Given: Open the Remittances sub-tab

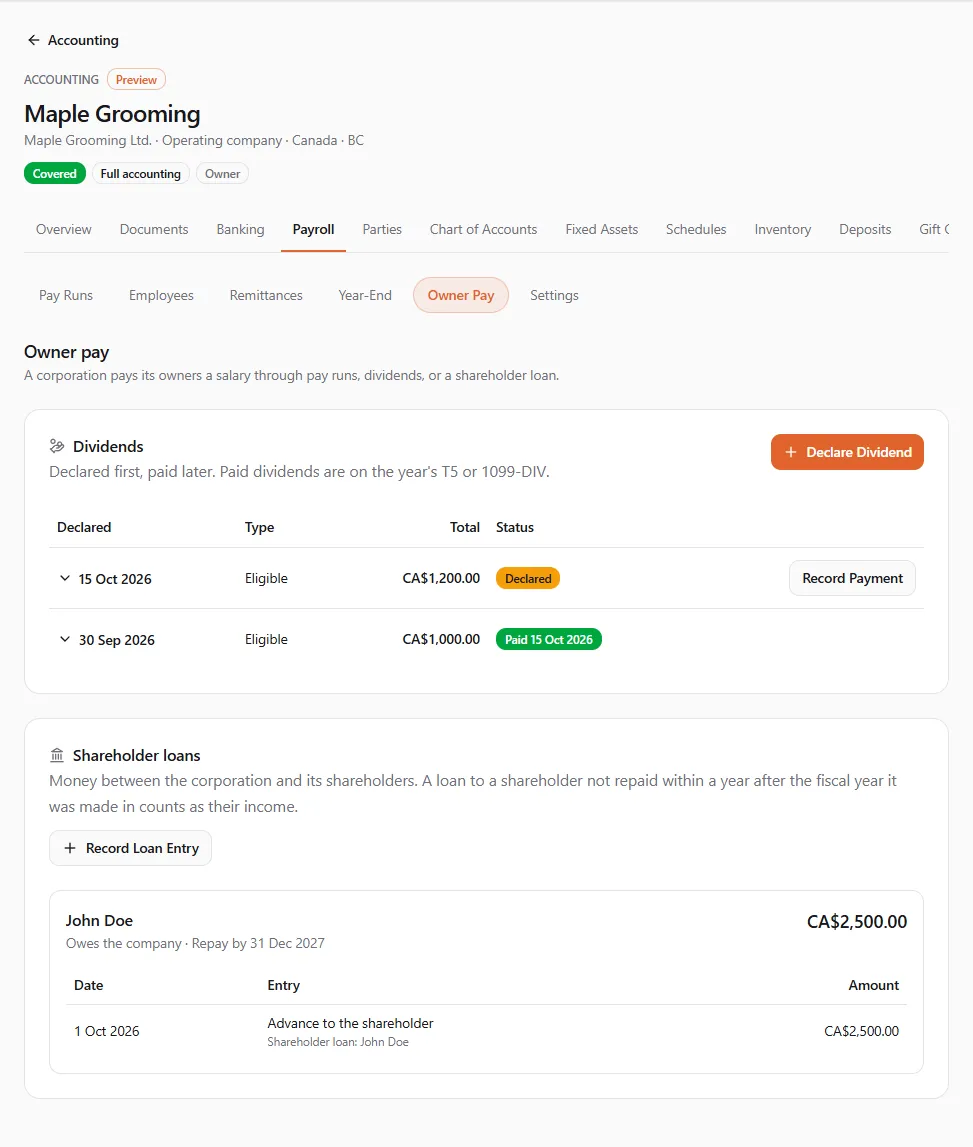Looking at the screenshot, I should tap(266, 296).
